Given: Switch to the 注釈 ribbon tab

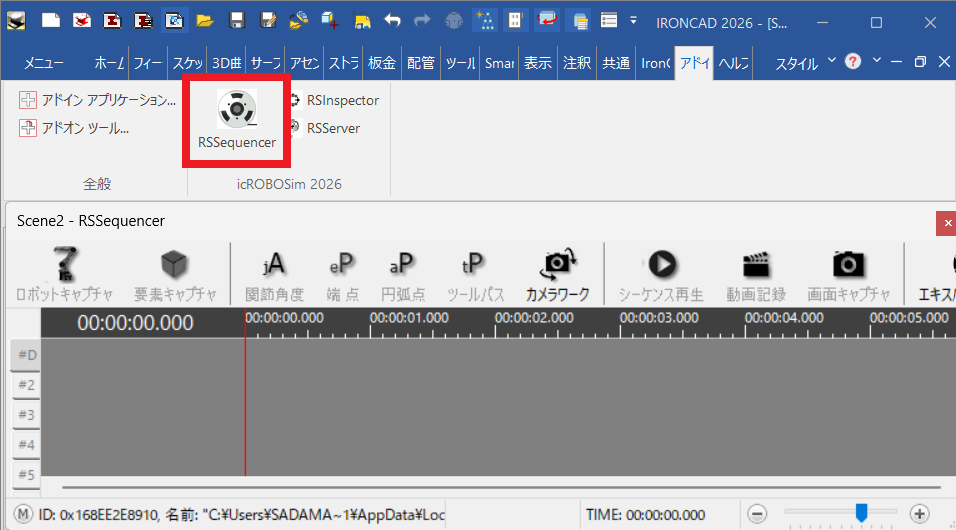Looking at the screenshot, I should click(577, 63).
